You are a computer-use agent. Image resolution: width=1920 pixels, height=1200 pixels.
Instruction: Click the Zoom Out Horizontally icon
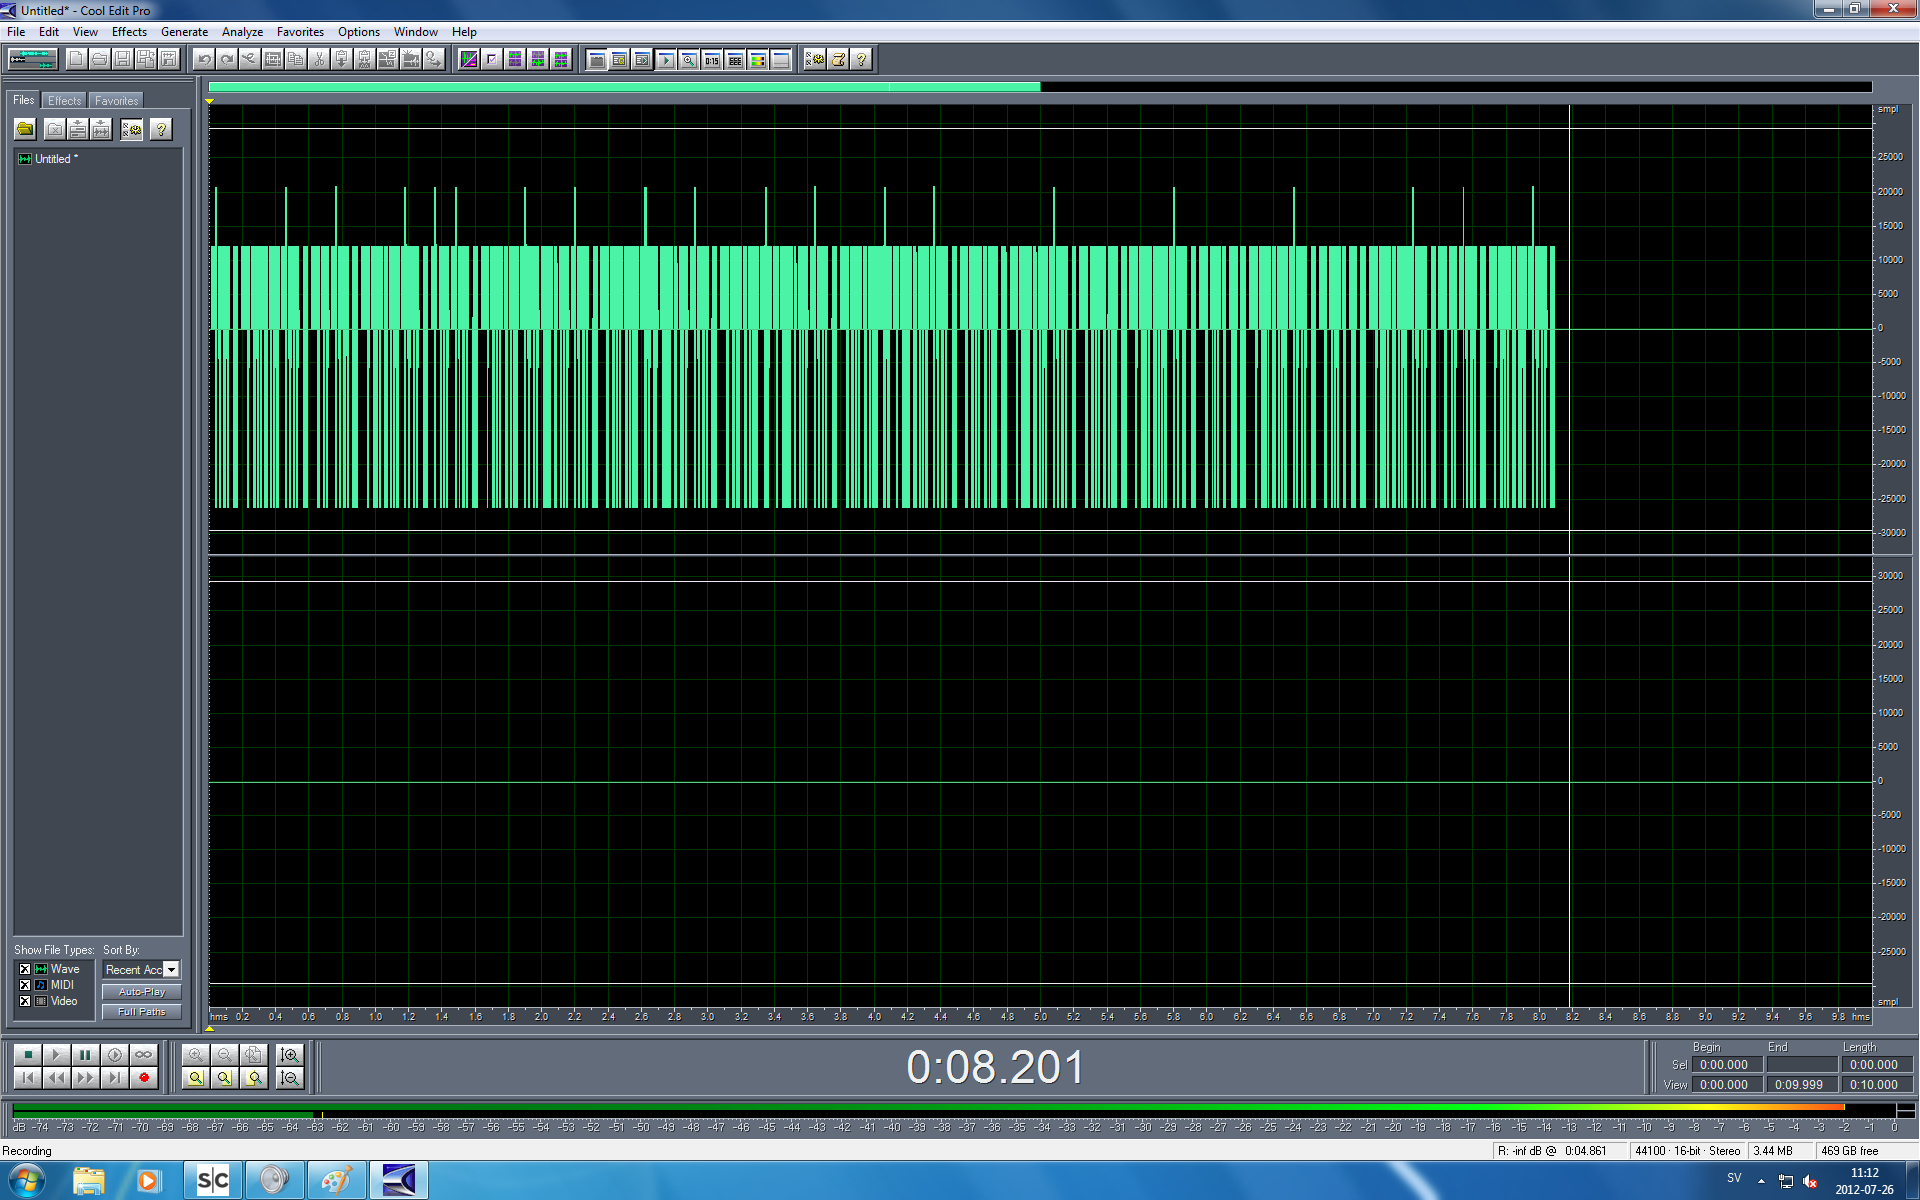(x=225, y=1054)
